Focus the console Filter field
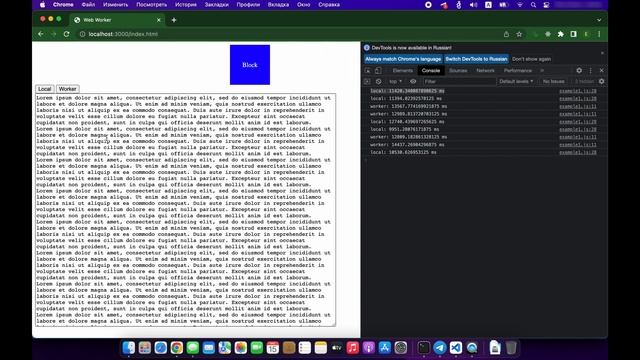This screenshot has width=640, height=360. pos(459,82)
